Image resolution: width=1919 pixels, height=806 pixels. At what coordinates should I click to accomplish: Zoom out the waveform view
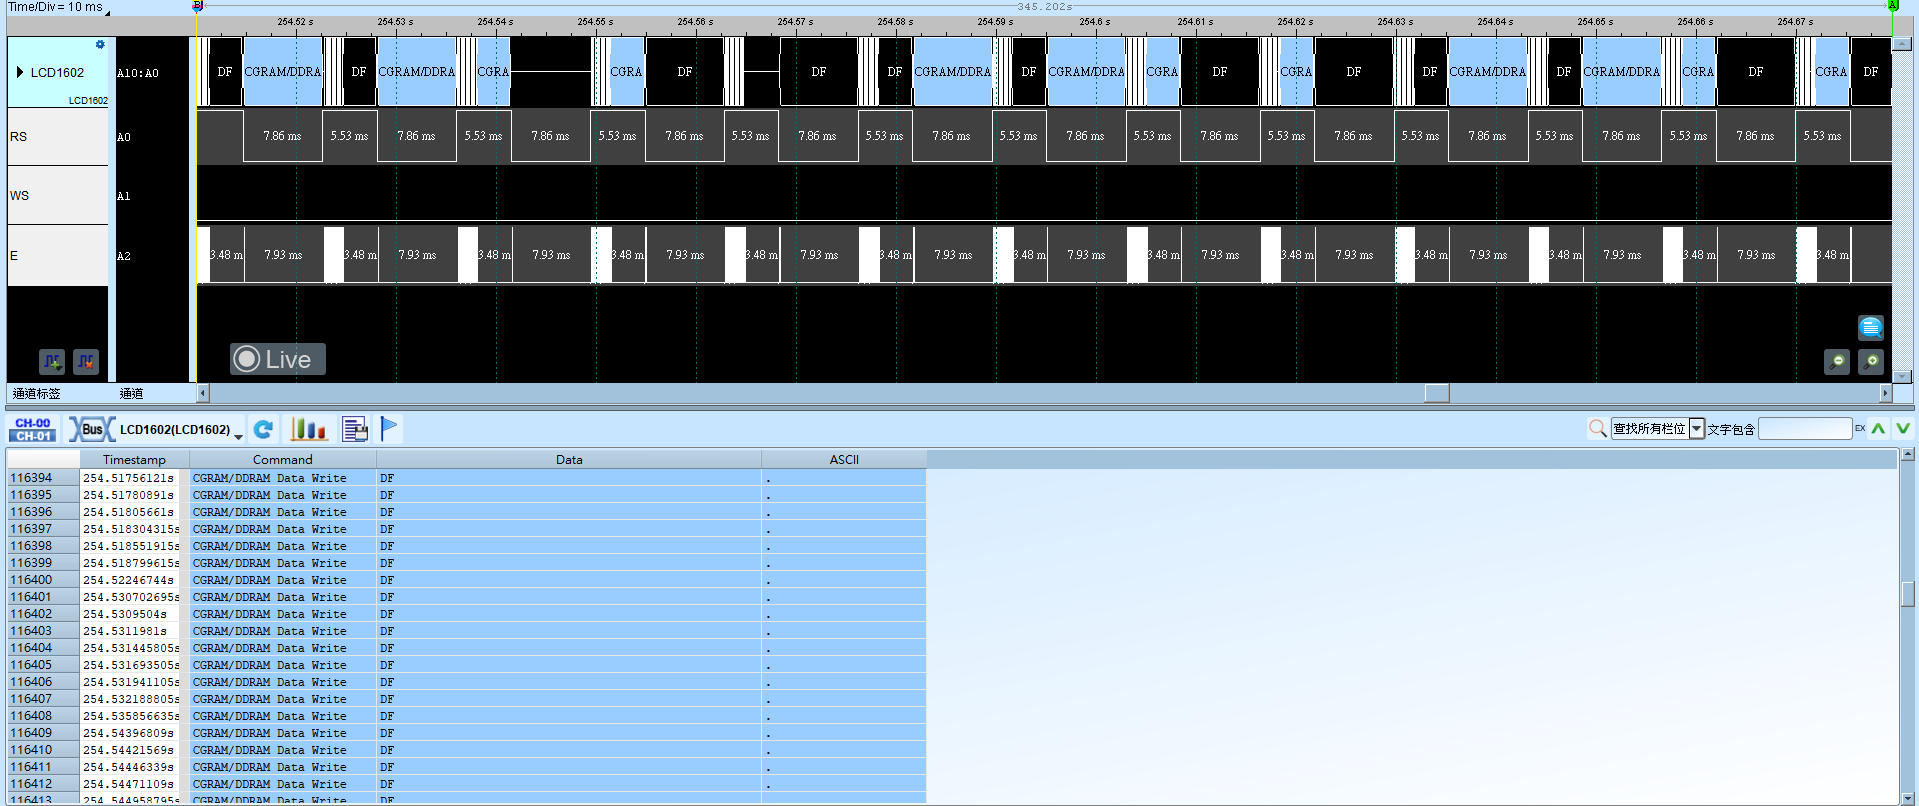pos(1837,361)
